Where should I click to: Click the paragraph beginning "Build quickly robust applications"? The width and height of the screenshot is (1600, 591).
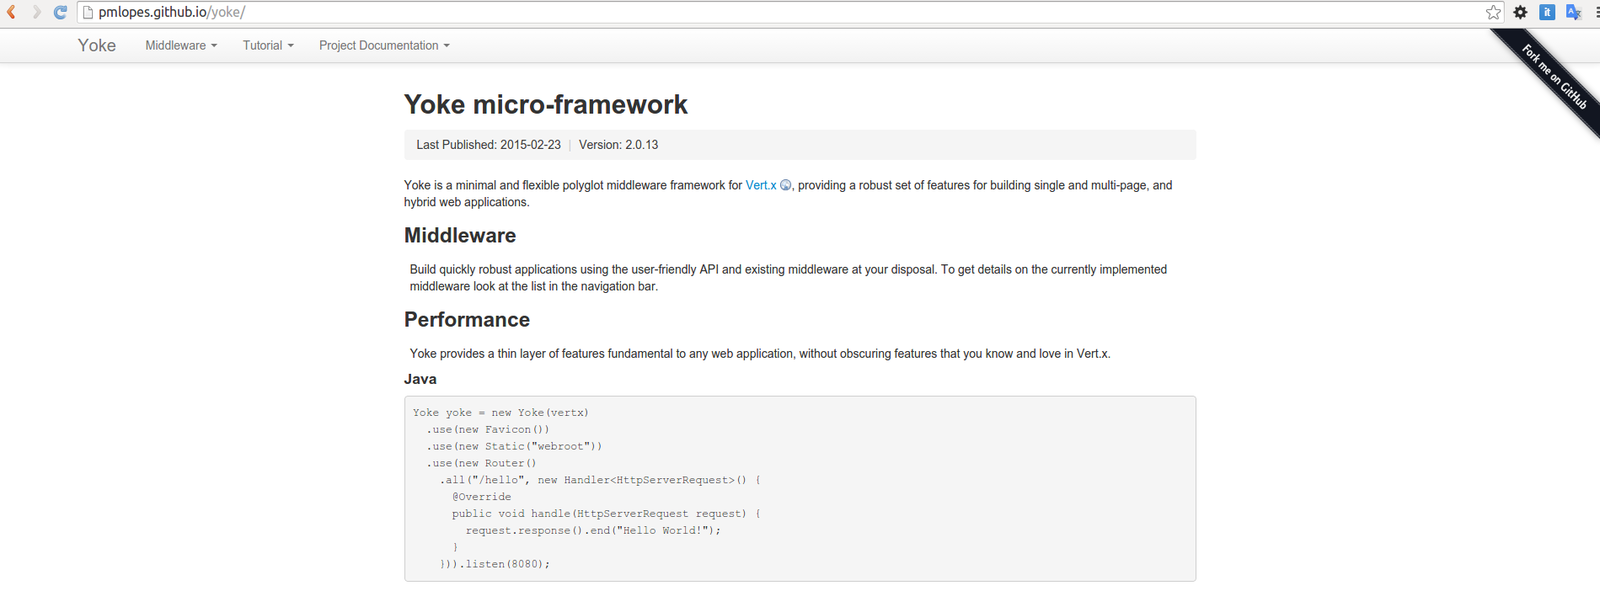point(788,278)
